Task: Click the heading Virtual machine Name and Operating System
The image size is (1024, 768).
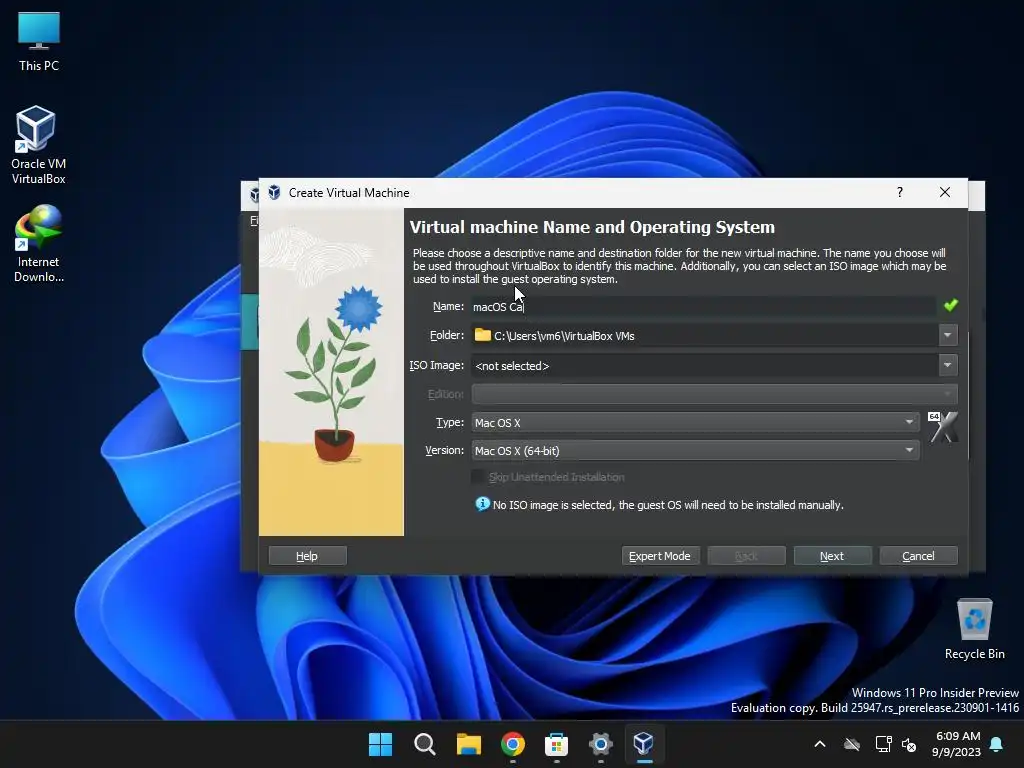Action: point(592,227)
